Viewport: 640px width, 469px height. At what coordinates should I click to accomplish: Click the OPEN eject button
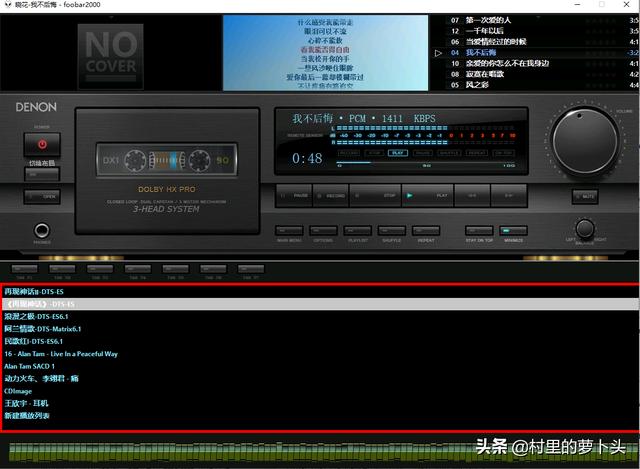[x=42, y=196]
